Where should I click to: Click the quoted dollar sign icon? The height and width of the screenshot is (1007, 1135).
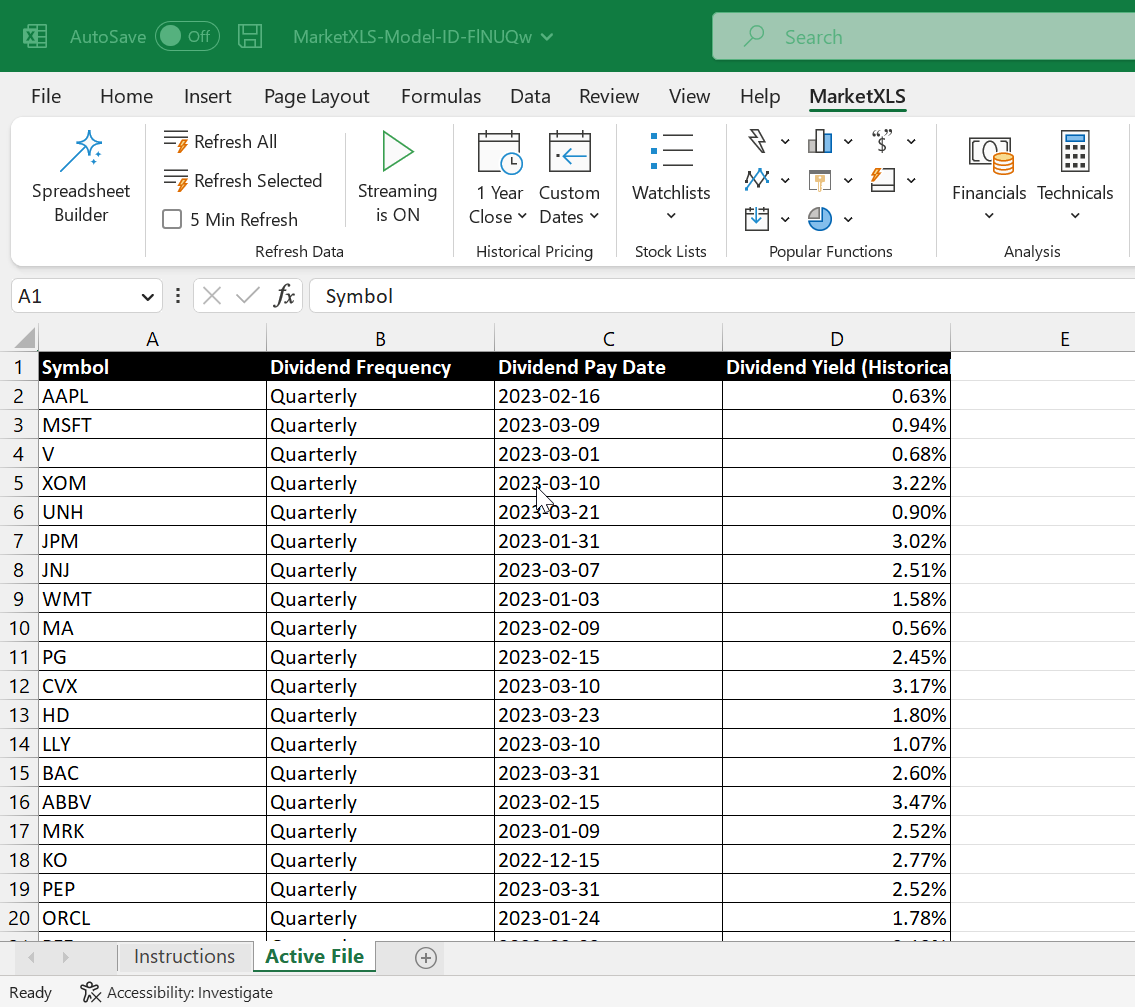(x=882, y=141)
